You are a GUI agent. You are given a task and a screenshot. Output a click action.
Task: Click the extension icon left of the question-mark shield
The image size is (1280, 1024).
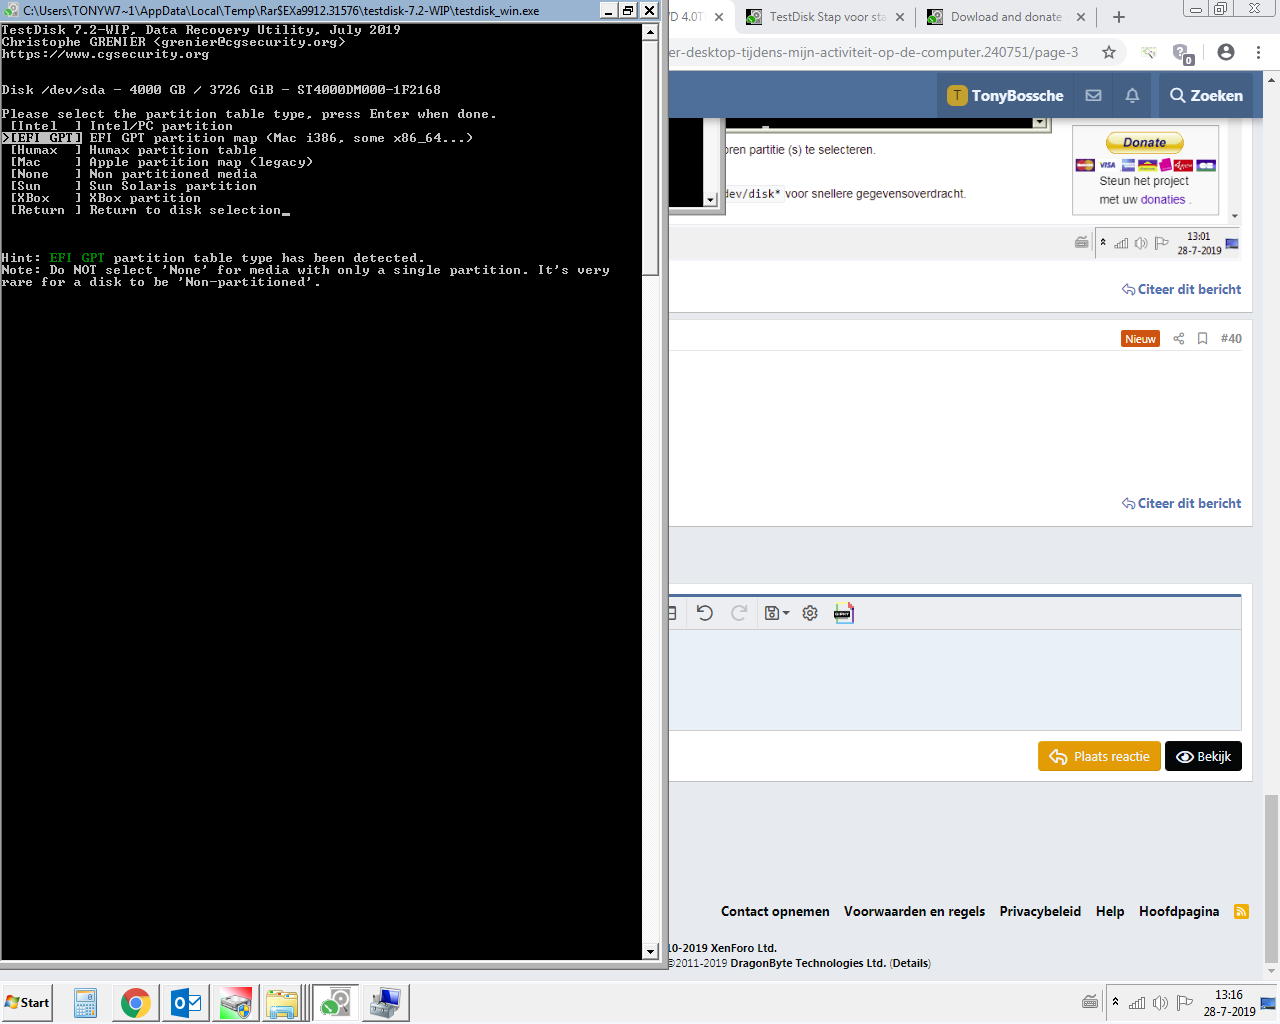click(1148, 52)
